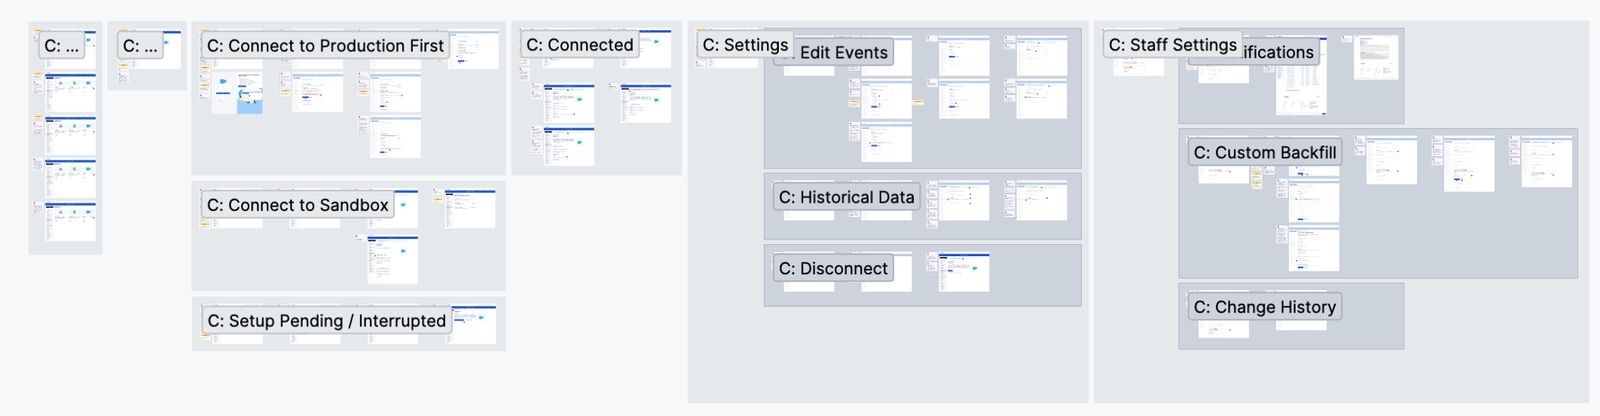Select the lowest frame in Edit Events subsection

[x=886, y=143]
